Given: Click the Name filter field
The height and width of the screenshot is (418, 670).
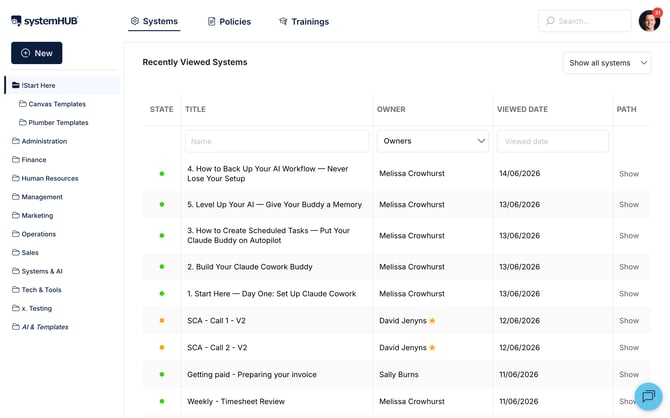Looking at the screenshot, I should pyautogui.click(x=277, y=141).
